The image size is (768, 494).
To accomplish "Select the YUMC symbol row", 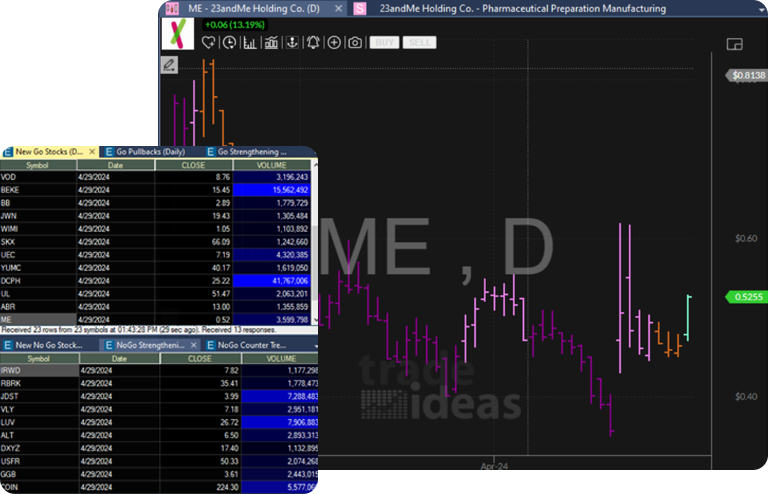I will click(x=155, y=268).
